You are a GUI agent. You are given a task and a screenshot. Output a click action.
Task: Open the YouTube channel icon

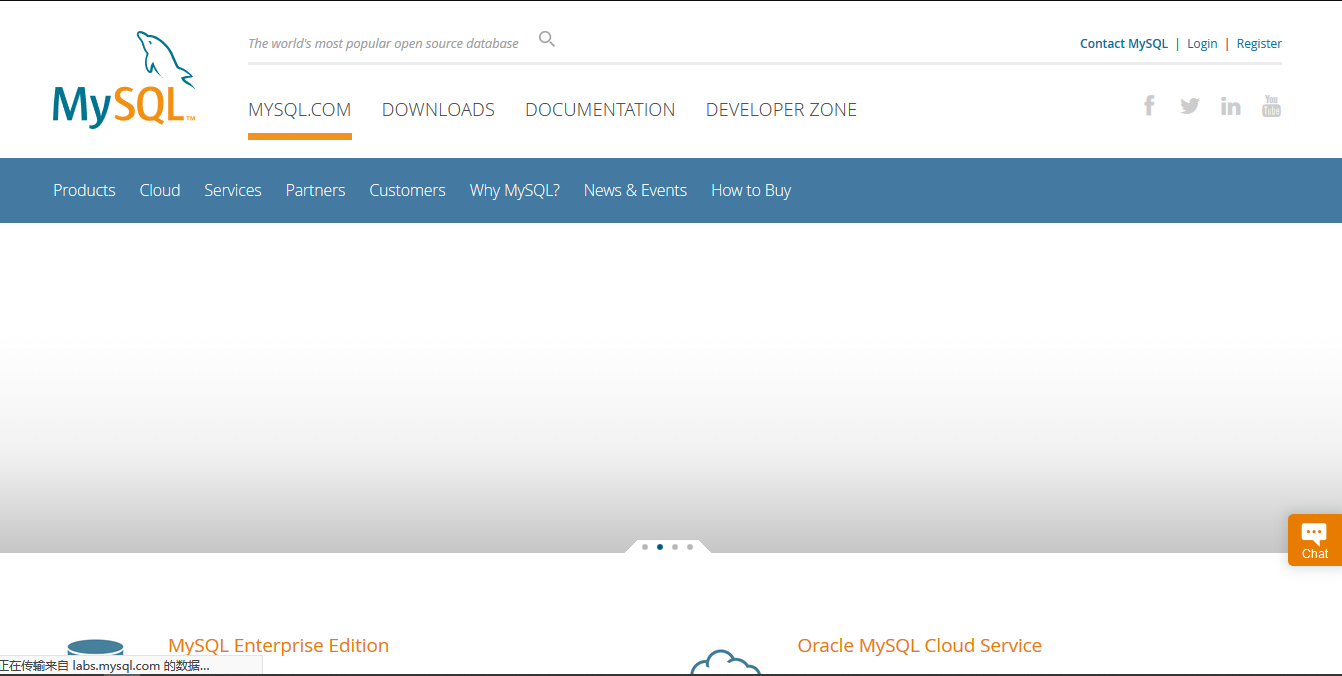click(1271, 105)
